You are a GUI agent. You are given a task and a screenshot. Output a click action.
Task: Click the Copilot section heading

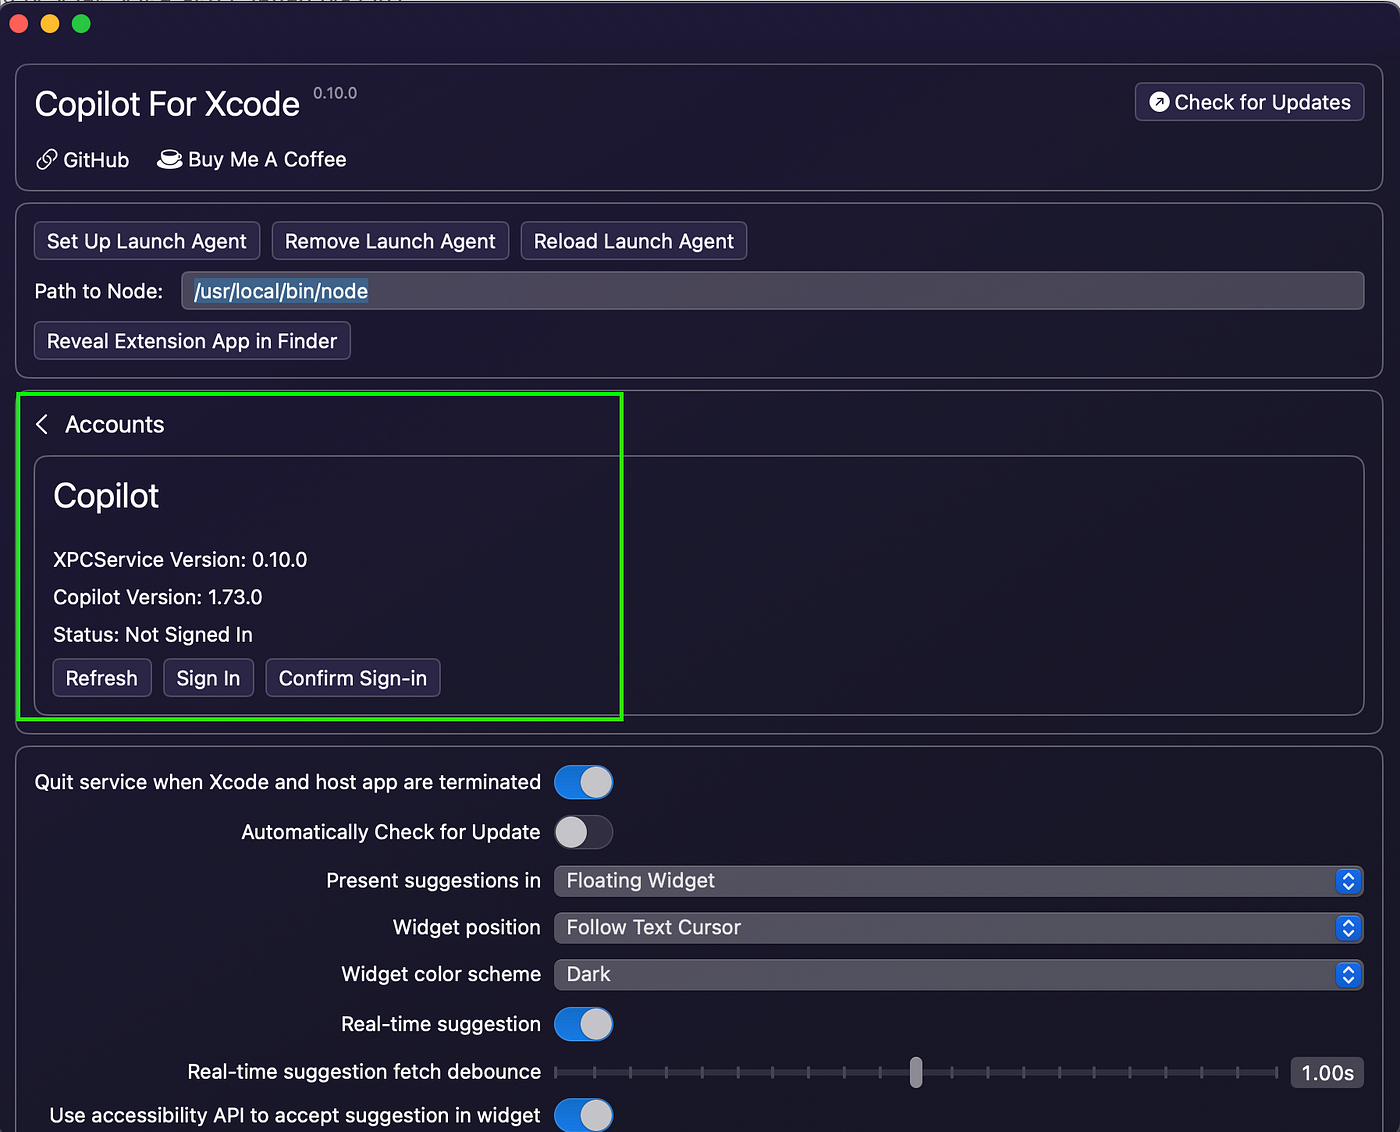click(x=106, y=496)
